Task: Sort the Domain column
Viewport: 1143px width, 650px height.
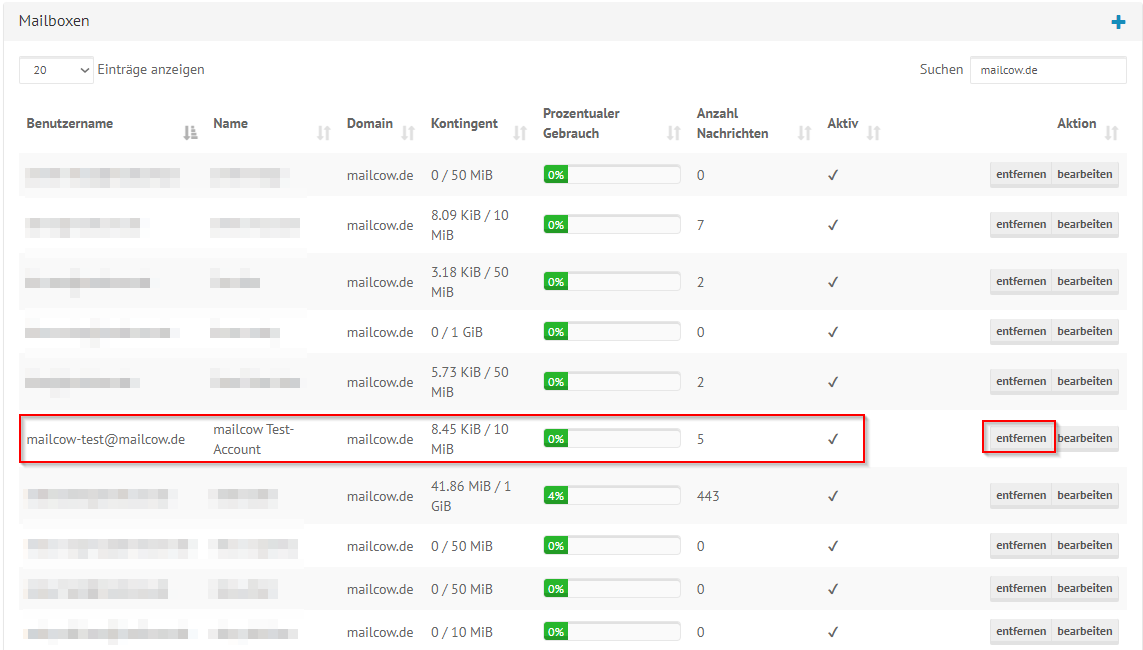Action: tap(408, 129)
